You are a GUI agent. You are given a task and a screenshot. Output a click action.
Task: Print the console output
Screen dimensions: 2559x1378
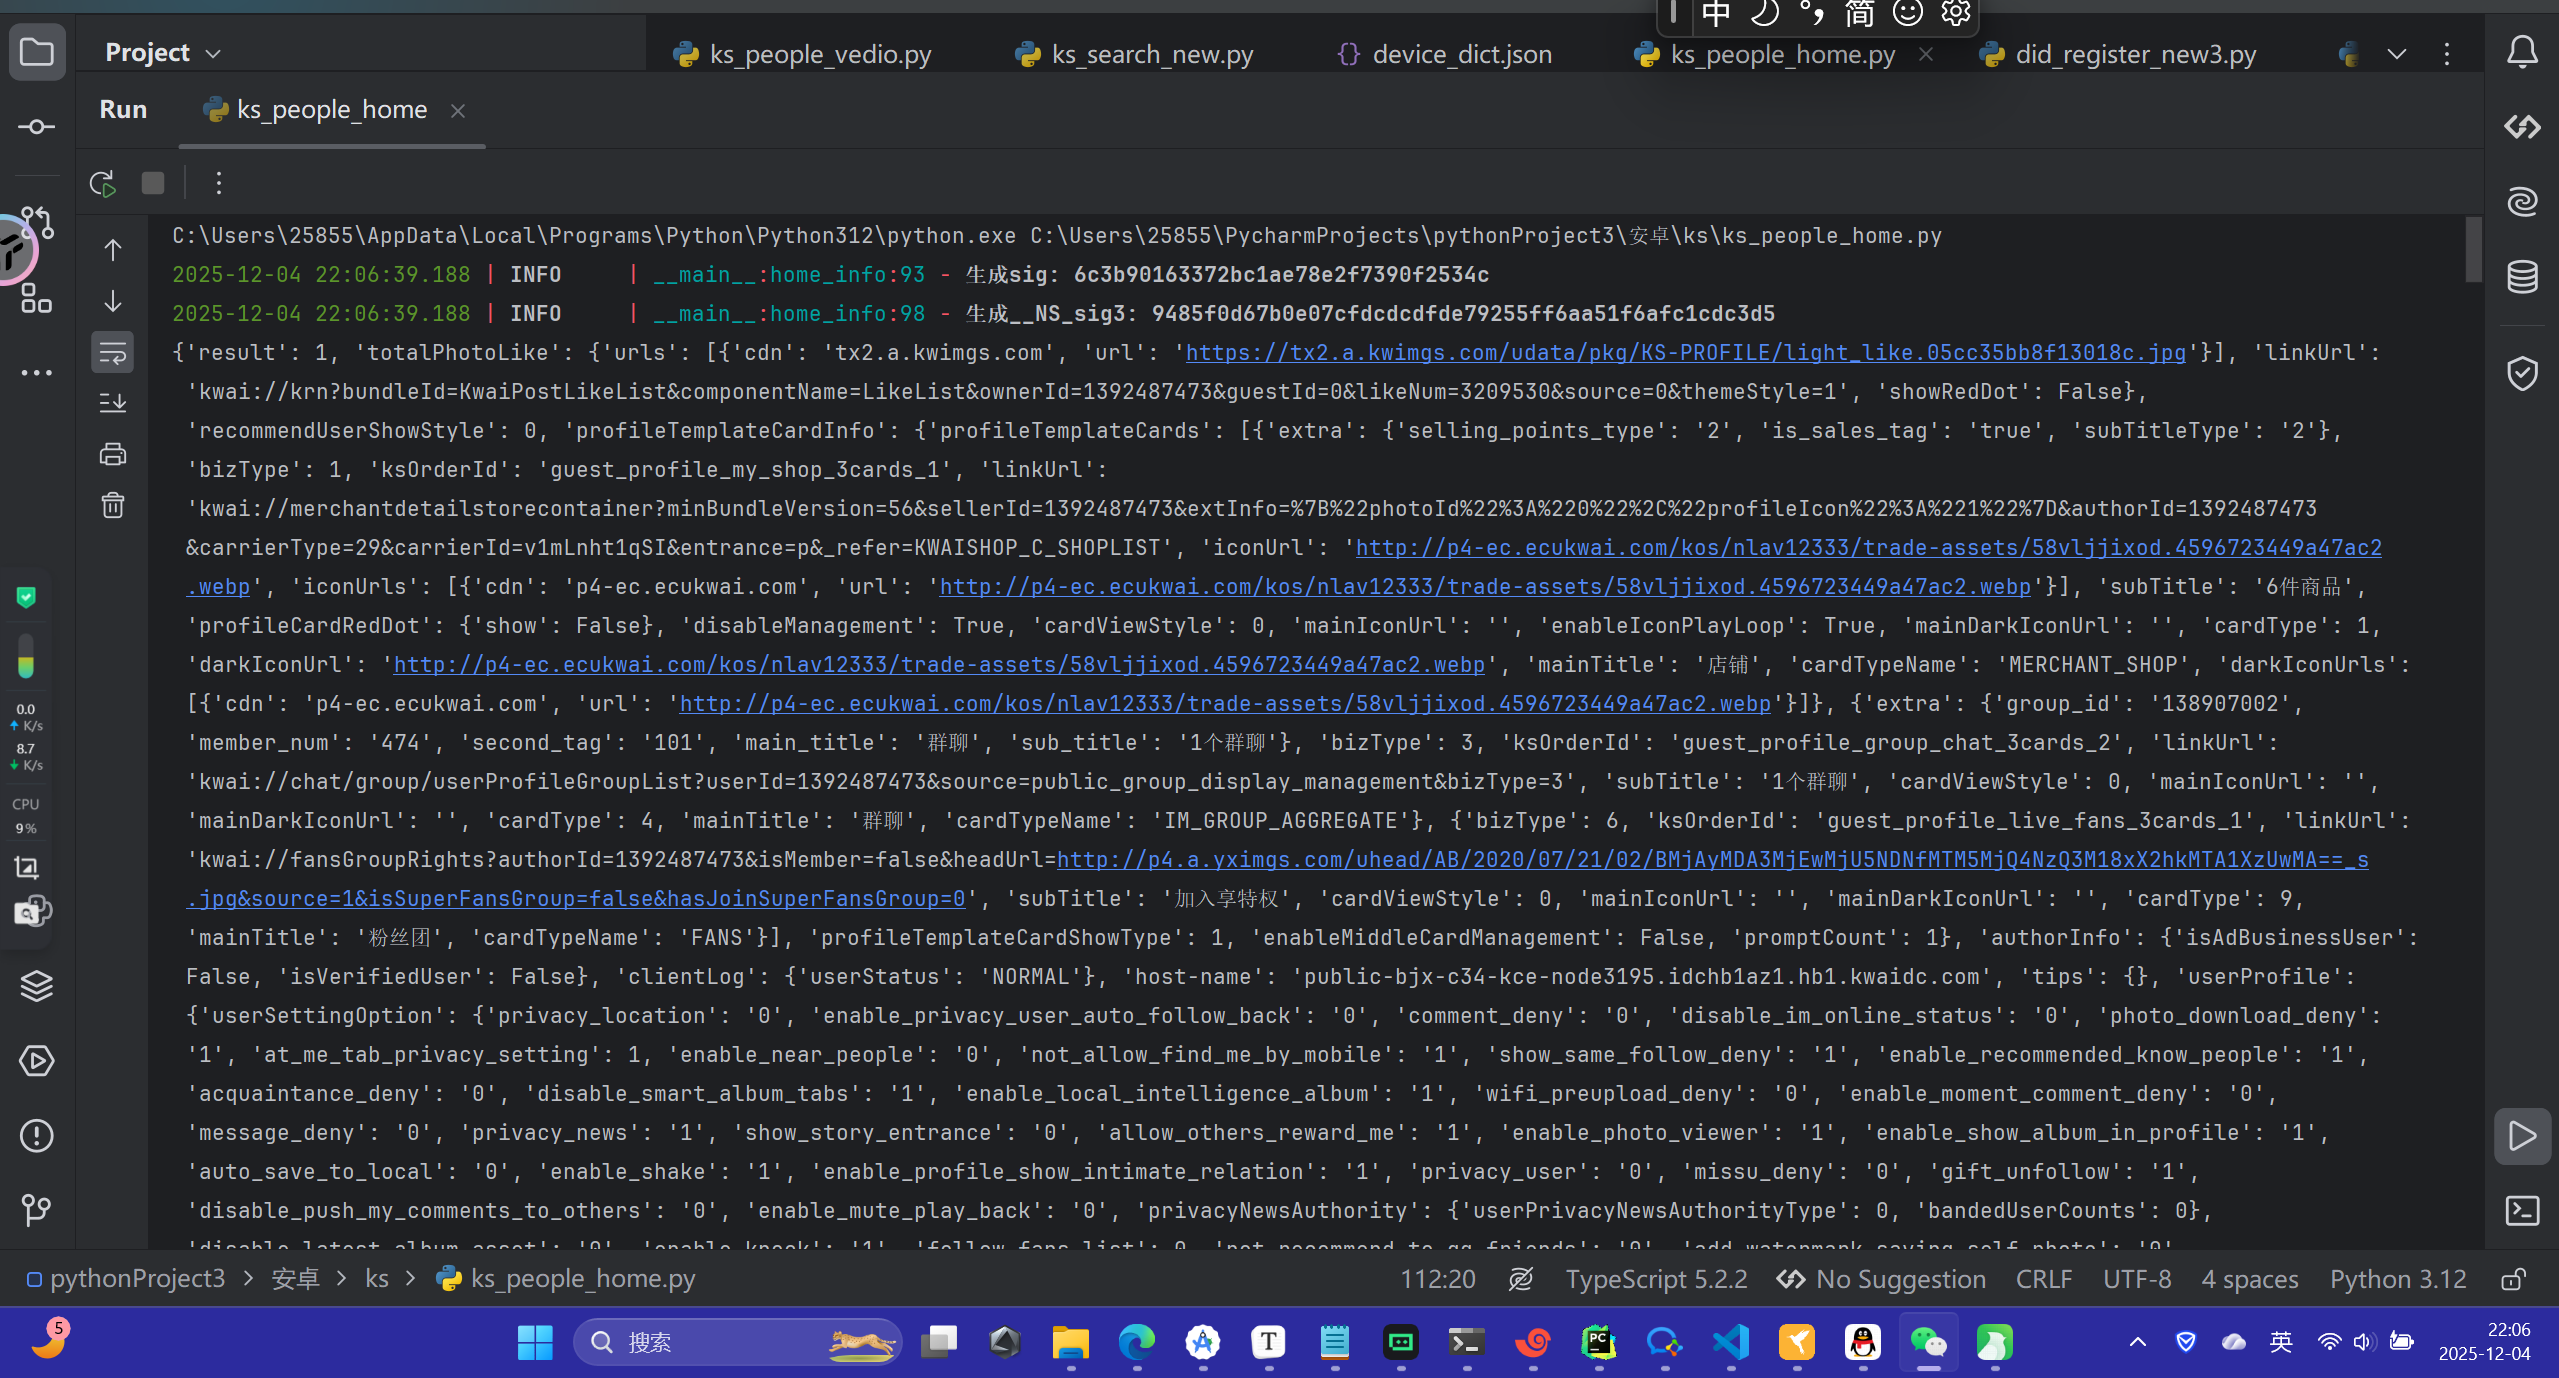[113, 454]
